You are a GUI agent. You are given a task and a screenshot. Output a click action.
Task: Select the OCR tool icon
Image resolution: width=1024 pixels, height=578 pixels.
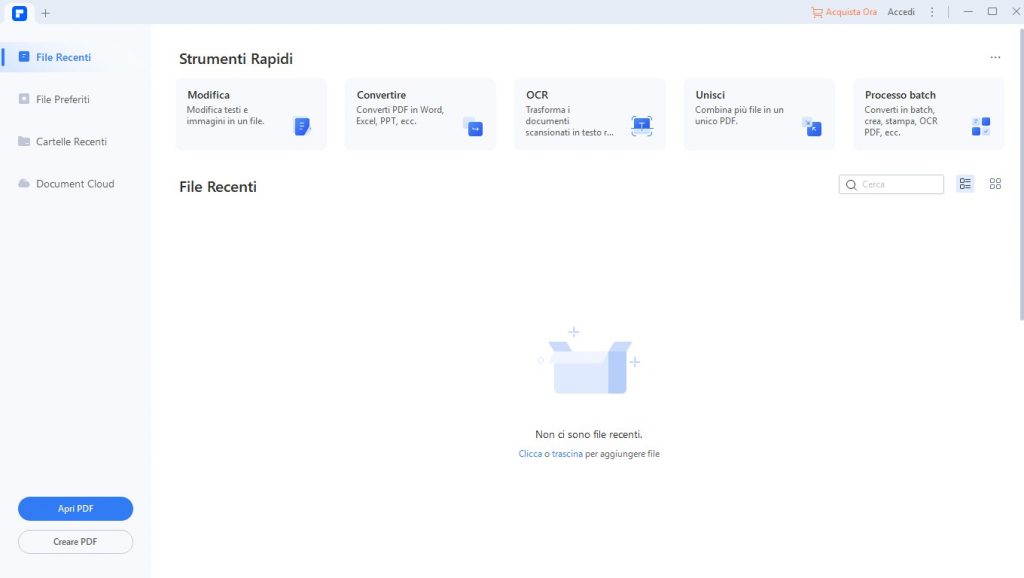tap(641, 123)
